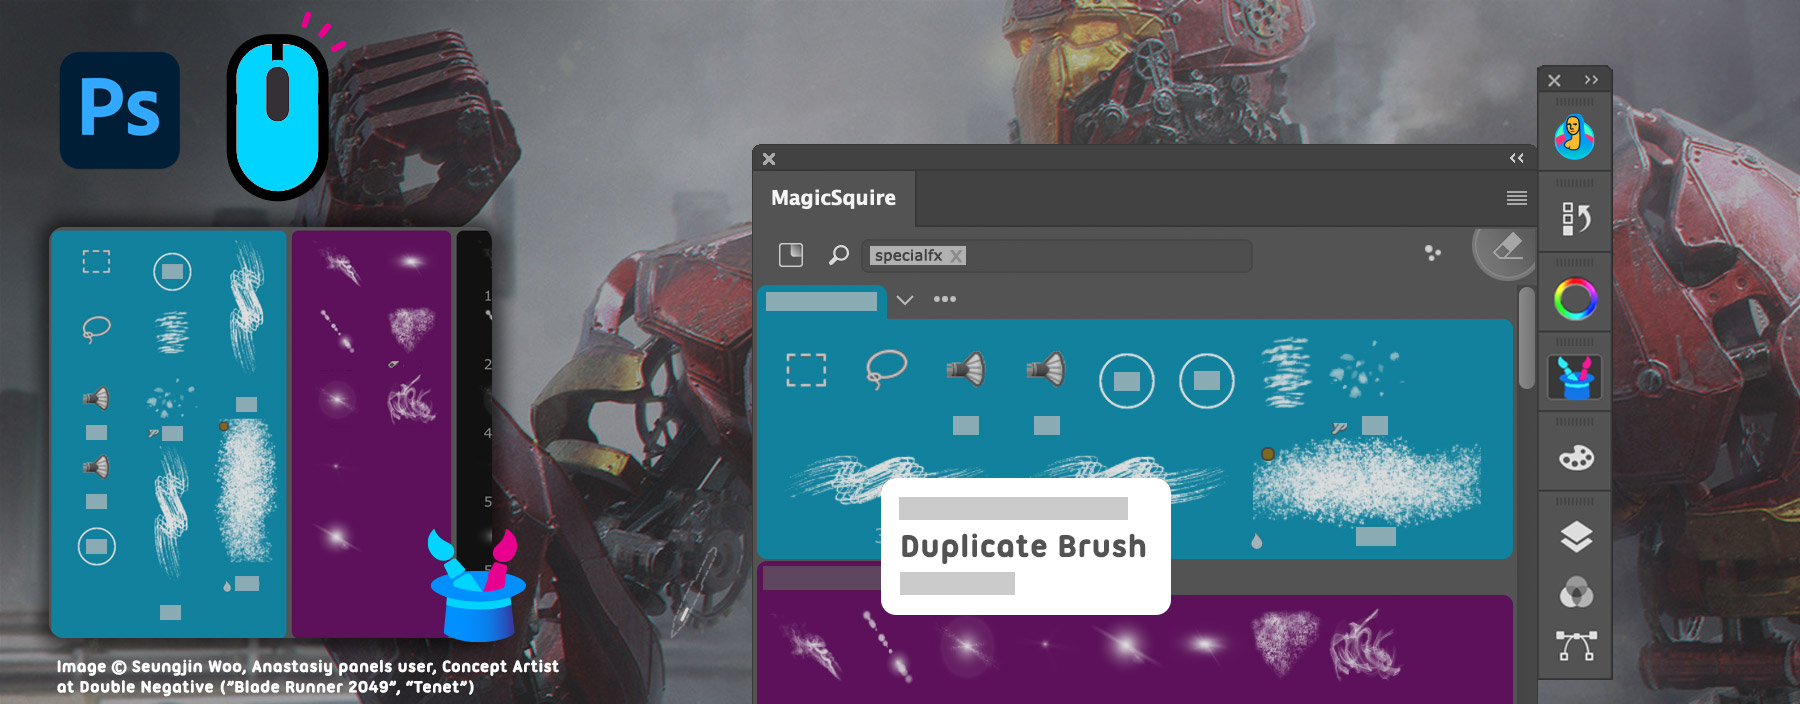Select the smoke swirl brush in left purple panel
1800x704 pixels.
coord(411,399)
